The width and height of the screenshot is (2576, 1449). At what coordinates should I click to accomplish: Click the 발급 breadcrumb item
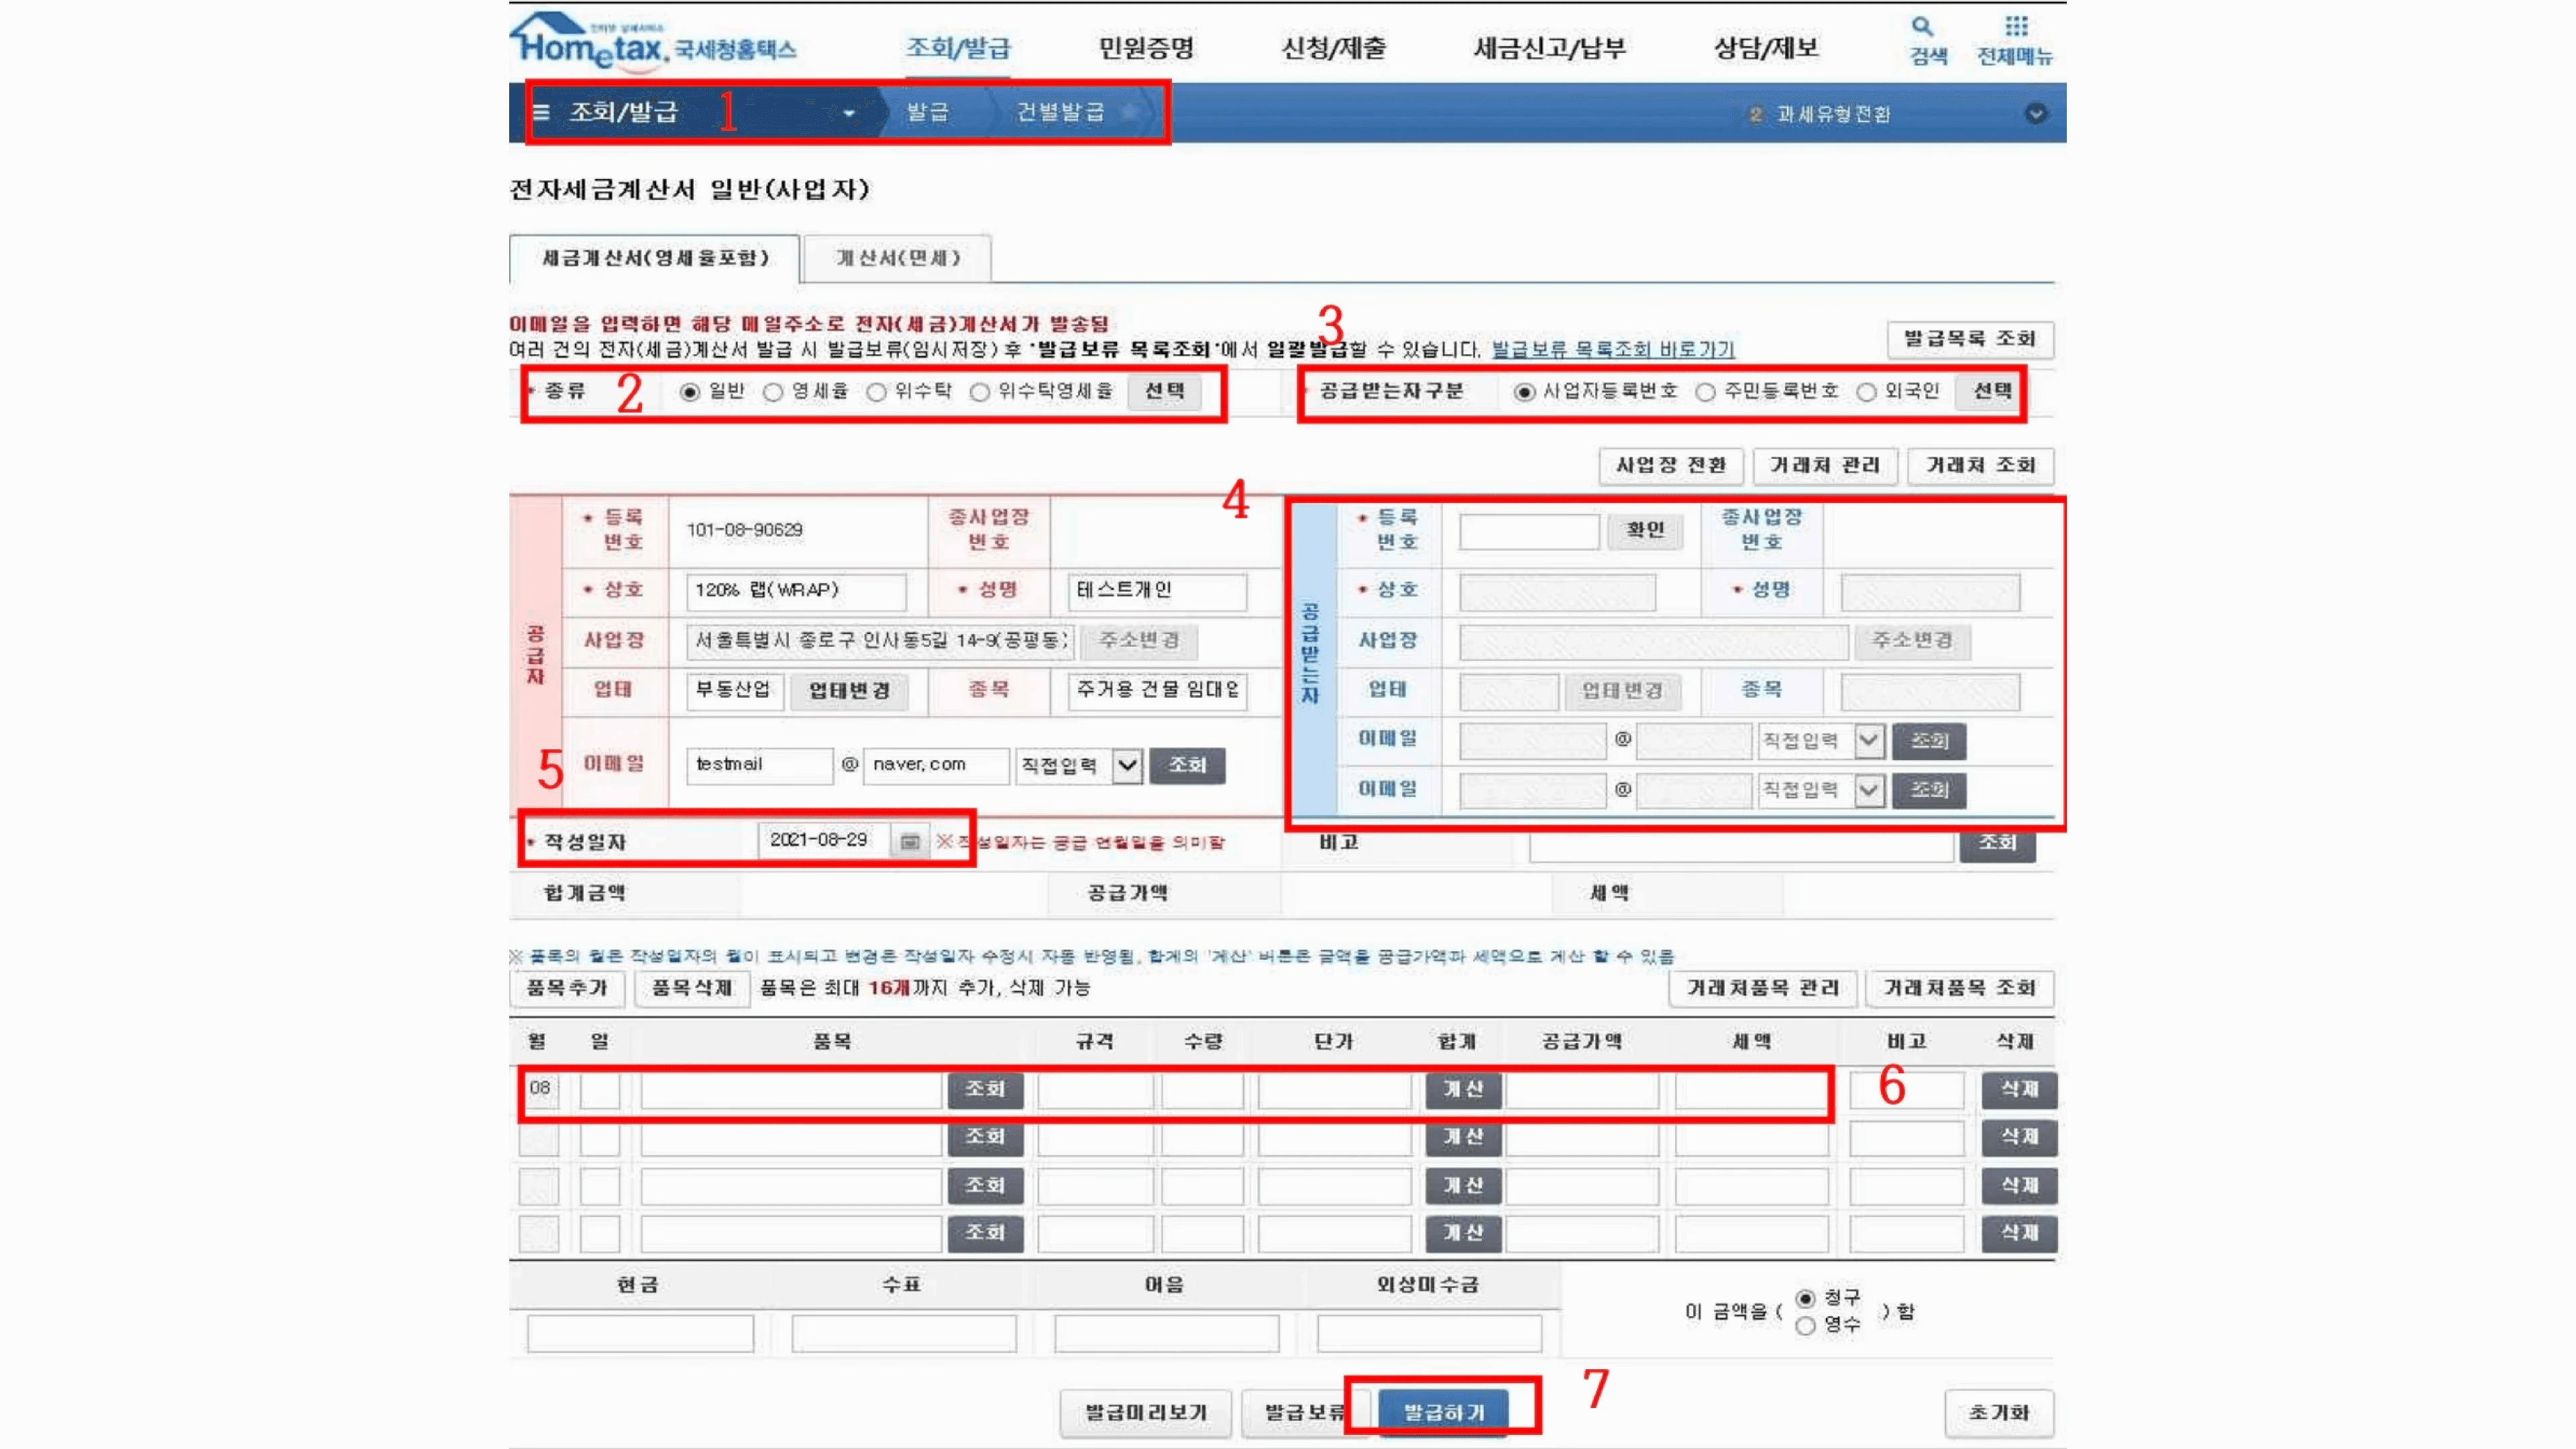pos(927,112)
